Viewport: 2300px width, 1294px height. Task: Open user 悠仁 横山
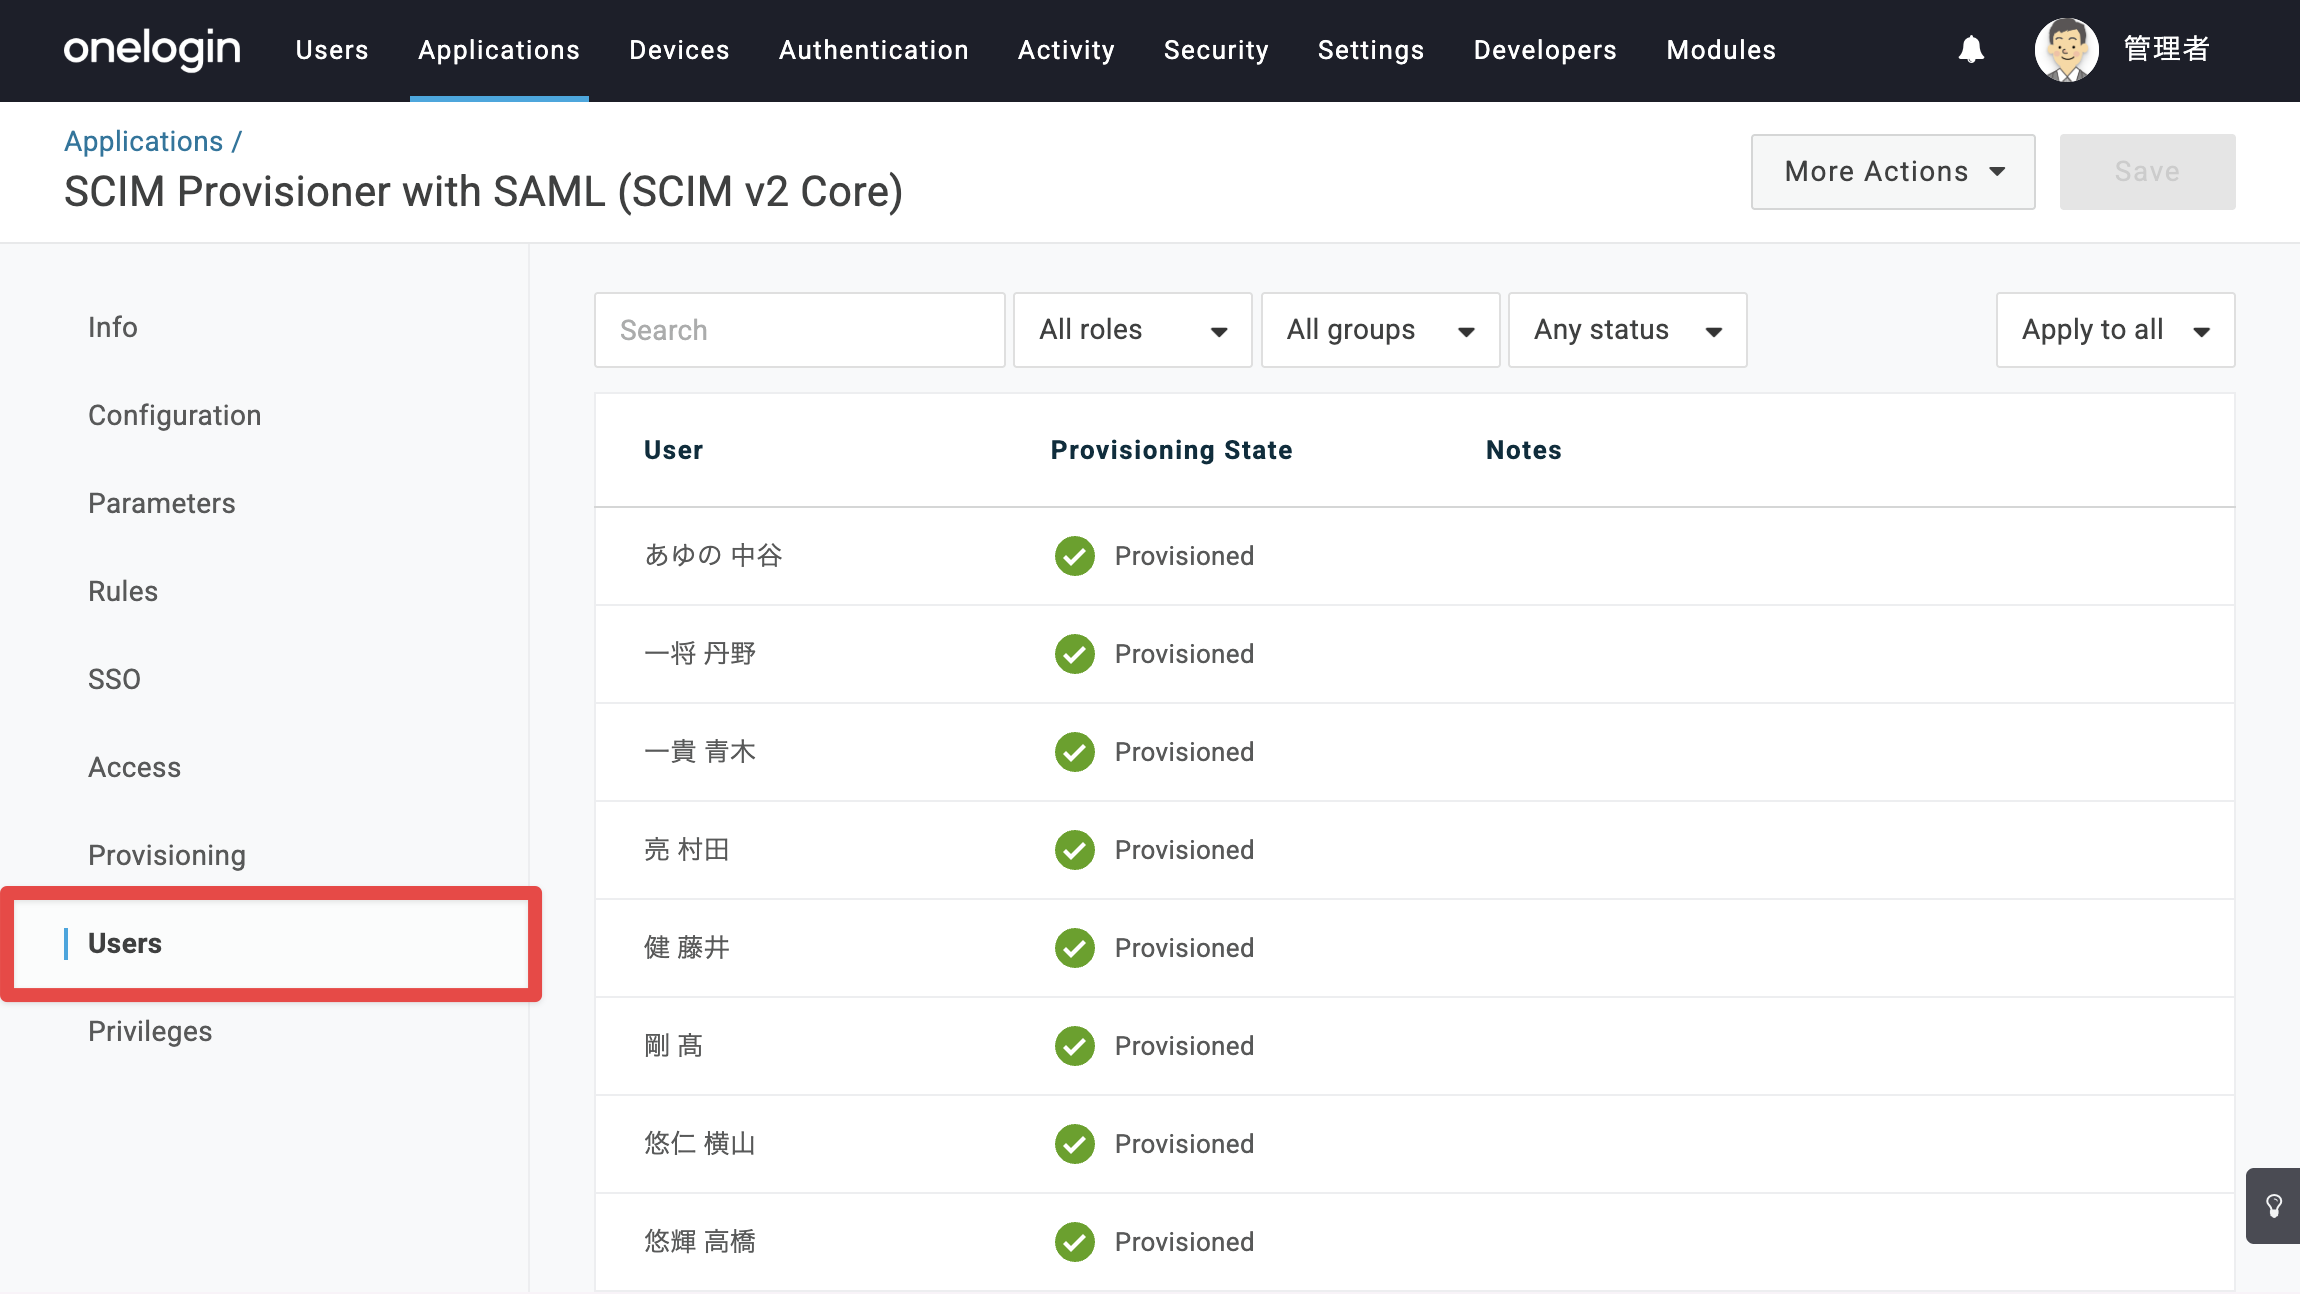[x=700, y=1144]
